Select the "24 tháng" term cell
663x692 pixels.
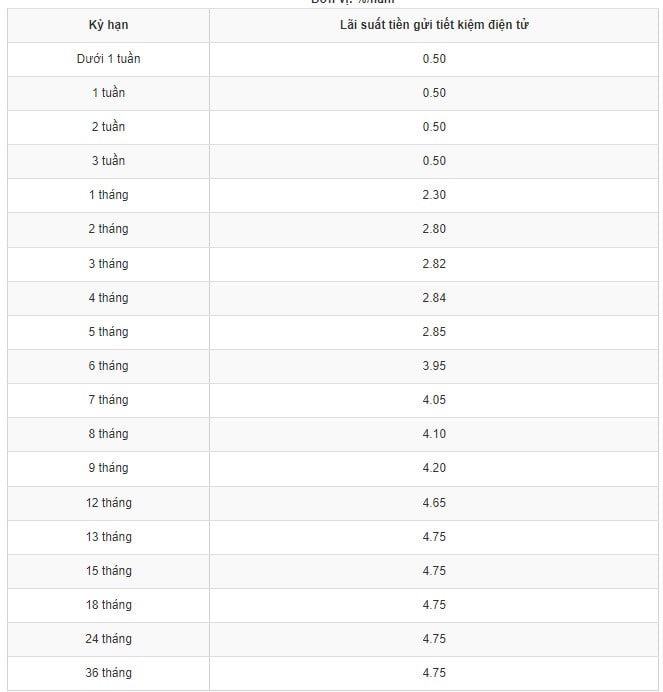pyautogui.click(x=108, y=639)
